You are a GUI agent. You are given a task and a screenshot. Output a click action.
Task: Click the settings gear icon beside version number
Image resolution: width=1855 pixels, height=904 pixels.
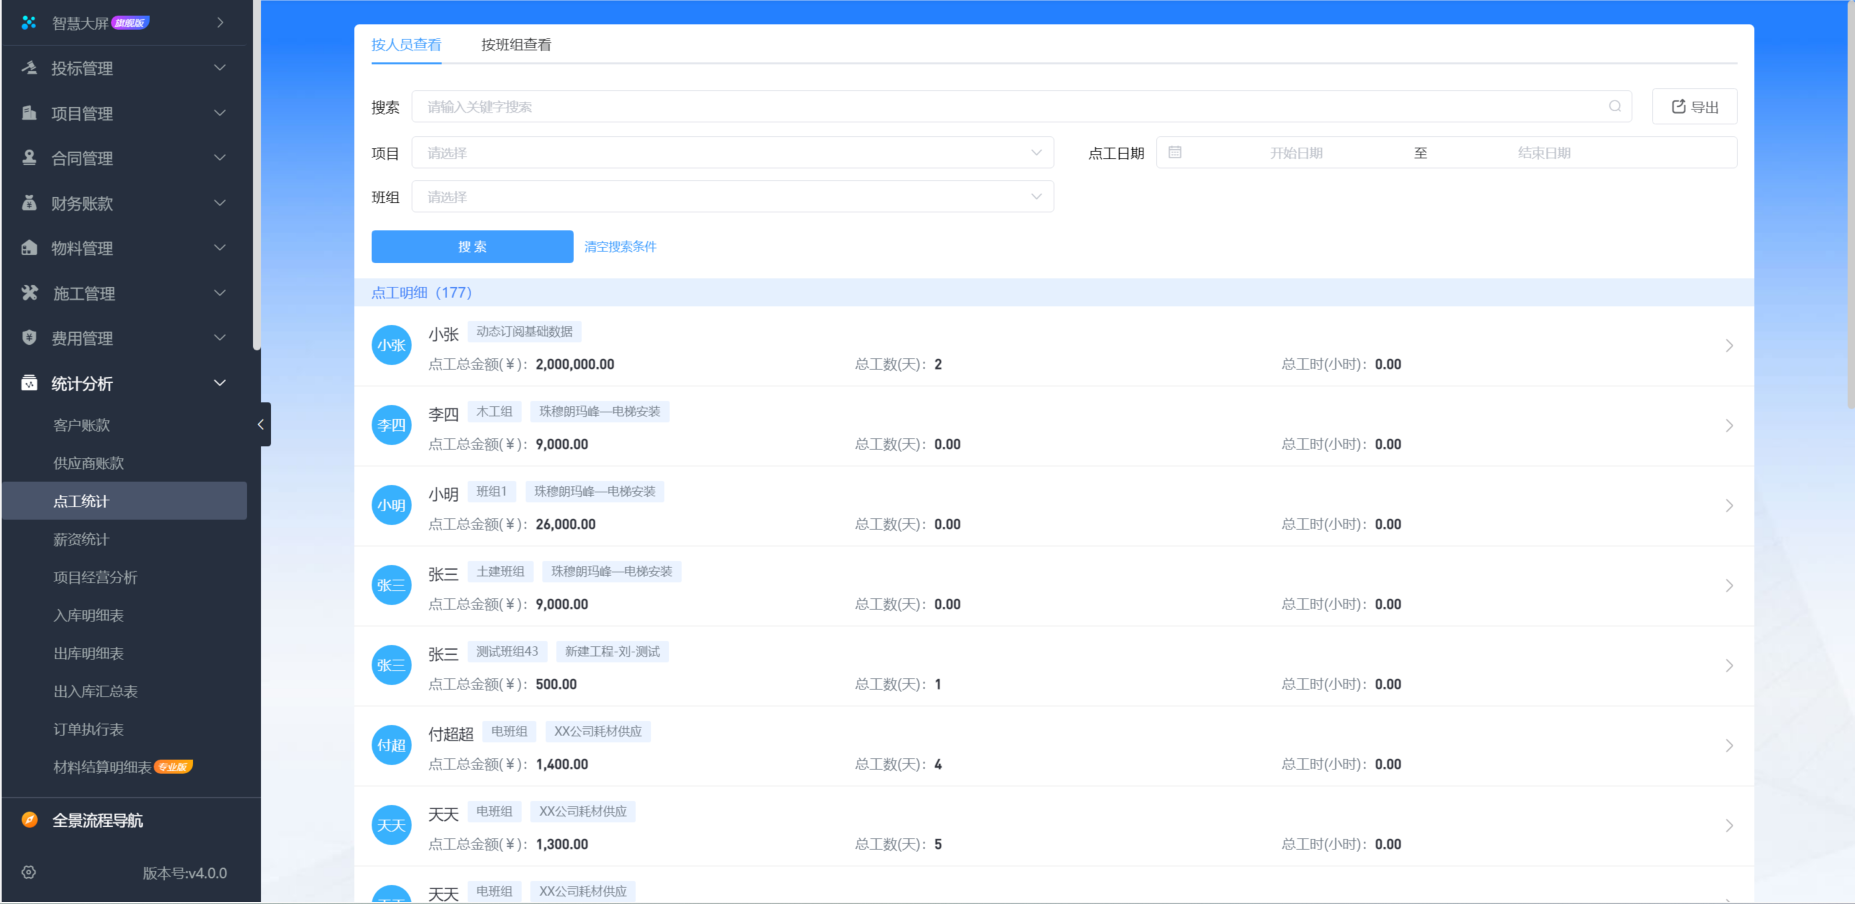pos(29,872)
